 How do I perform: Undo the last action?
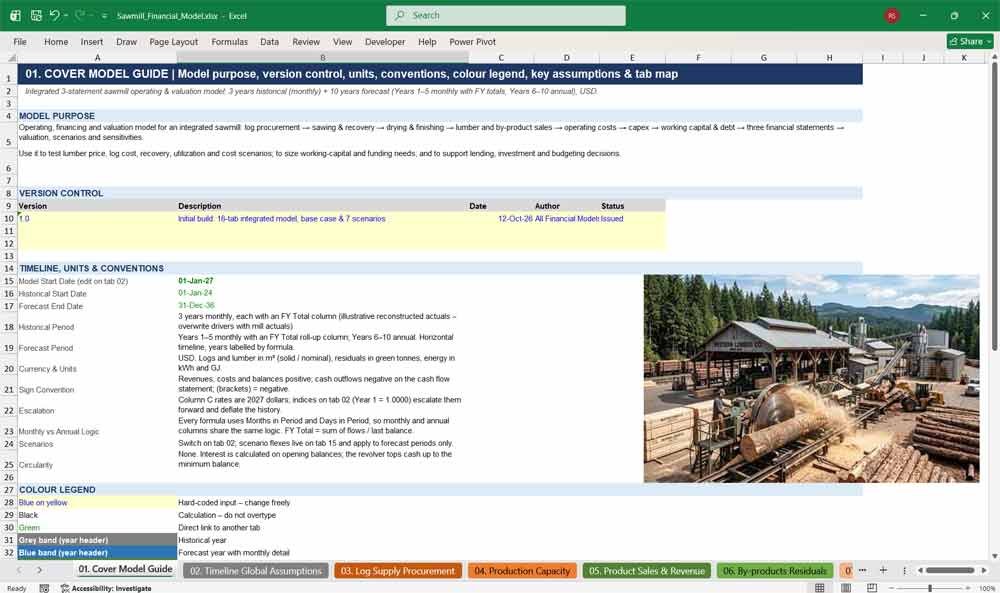(54, 15)
